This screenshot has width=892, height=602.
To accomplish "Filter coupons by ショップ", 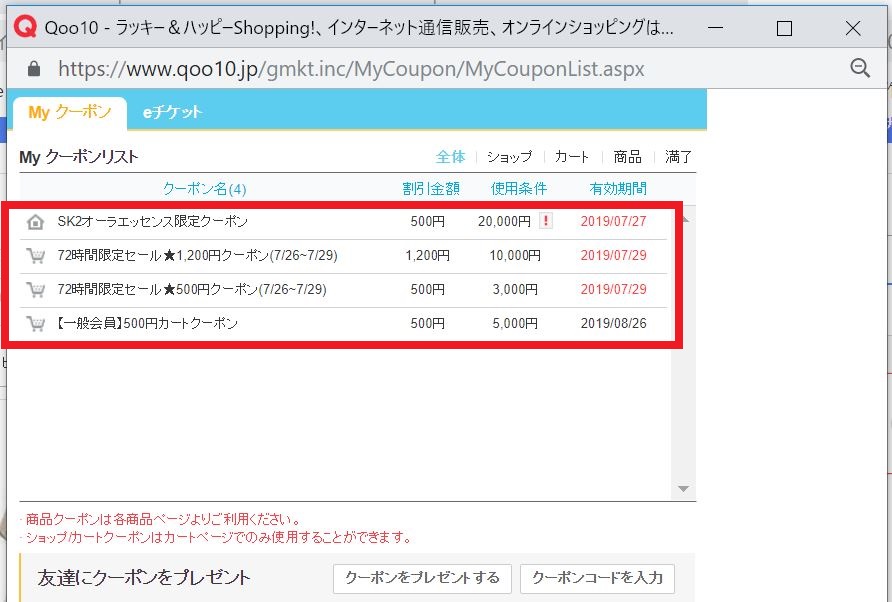I will click(x=509, y=157).
